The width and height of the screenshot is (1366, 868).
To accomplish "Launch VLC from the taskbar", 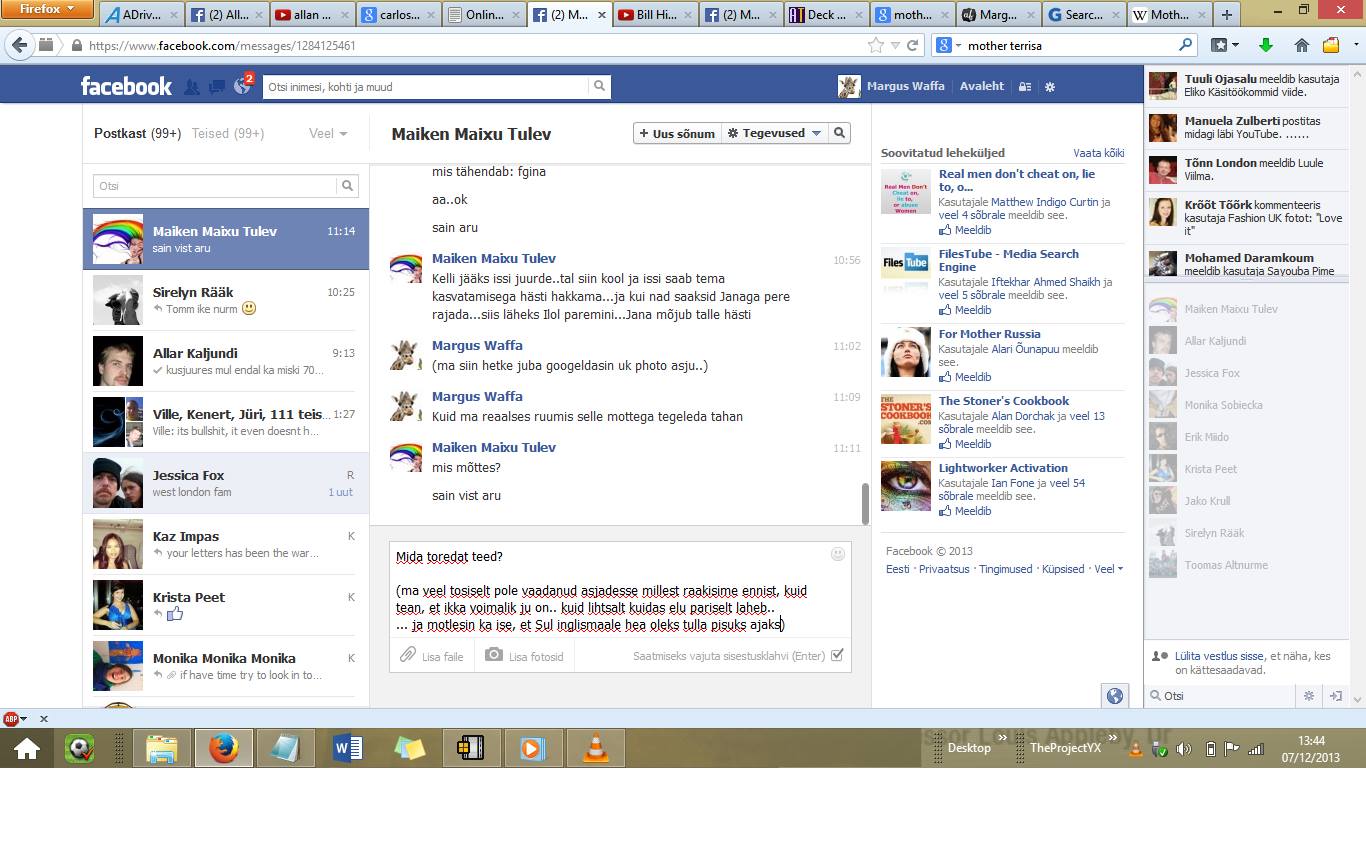I will [x=595, y=748].
